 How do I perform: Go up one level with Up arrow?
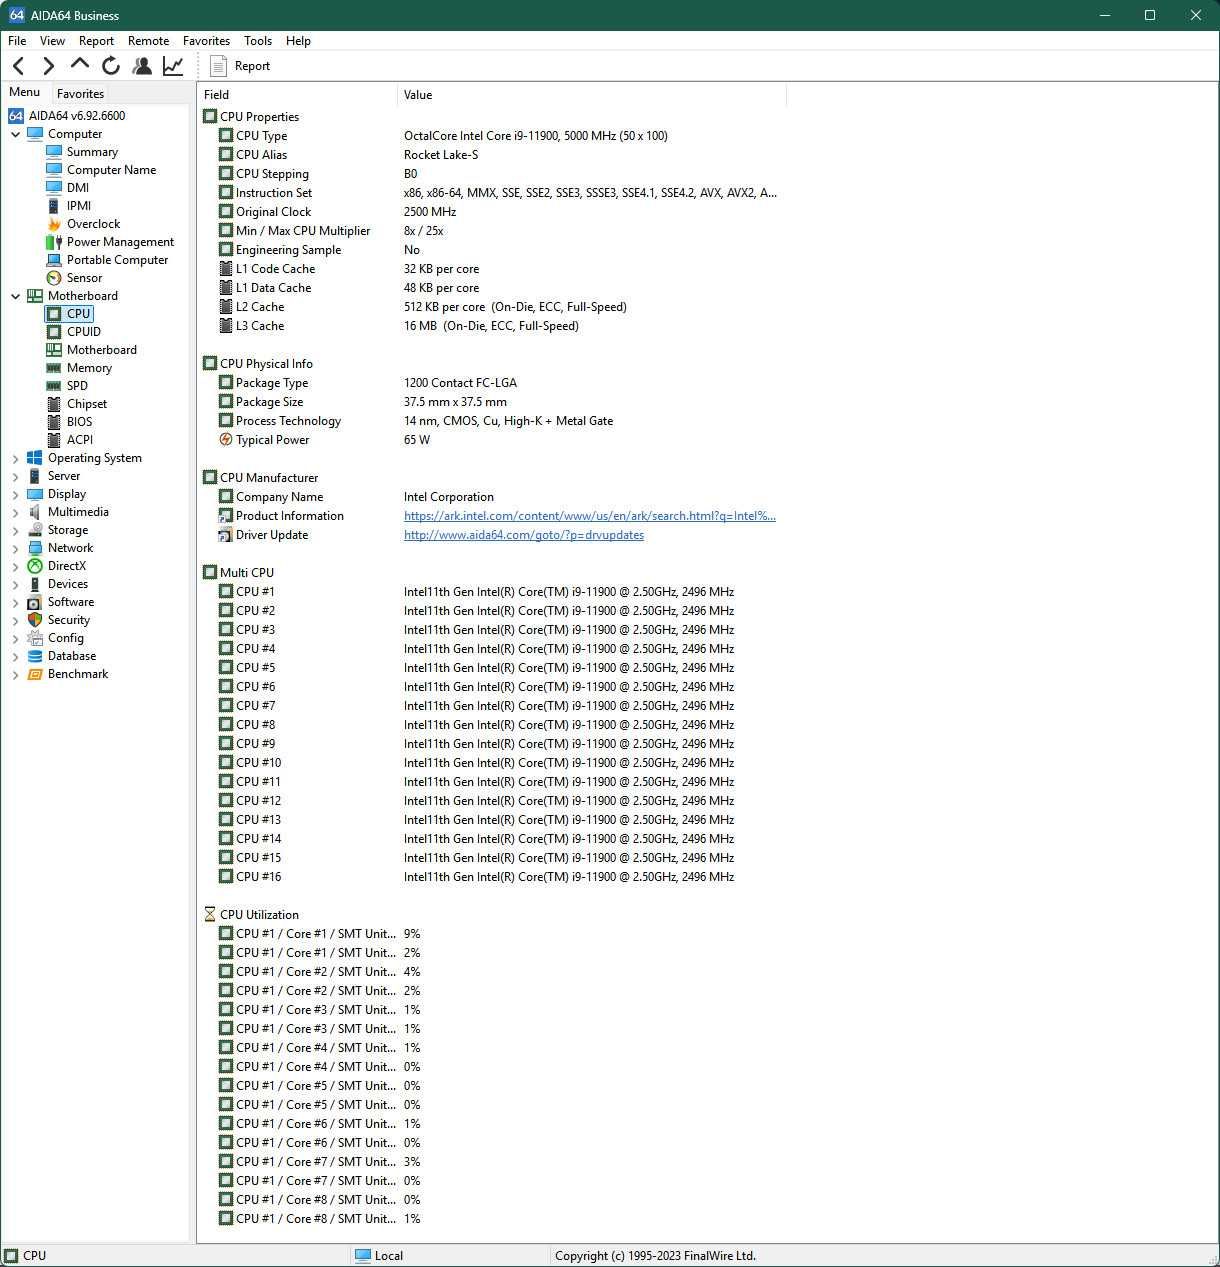79,65
